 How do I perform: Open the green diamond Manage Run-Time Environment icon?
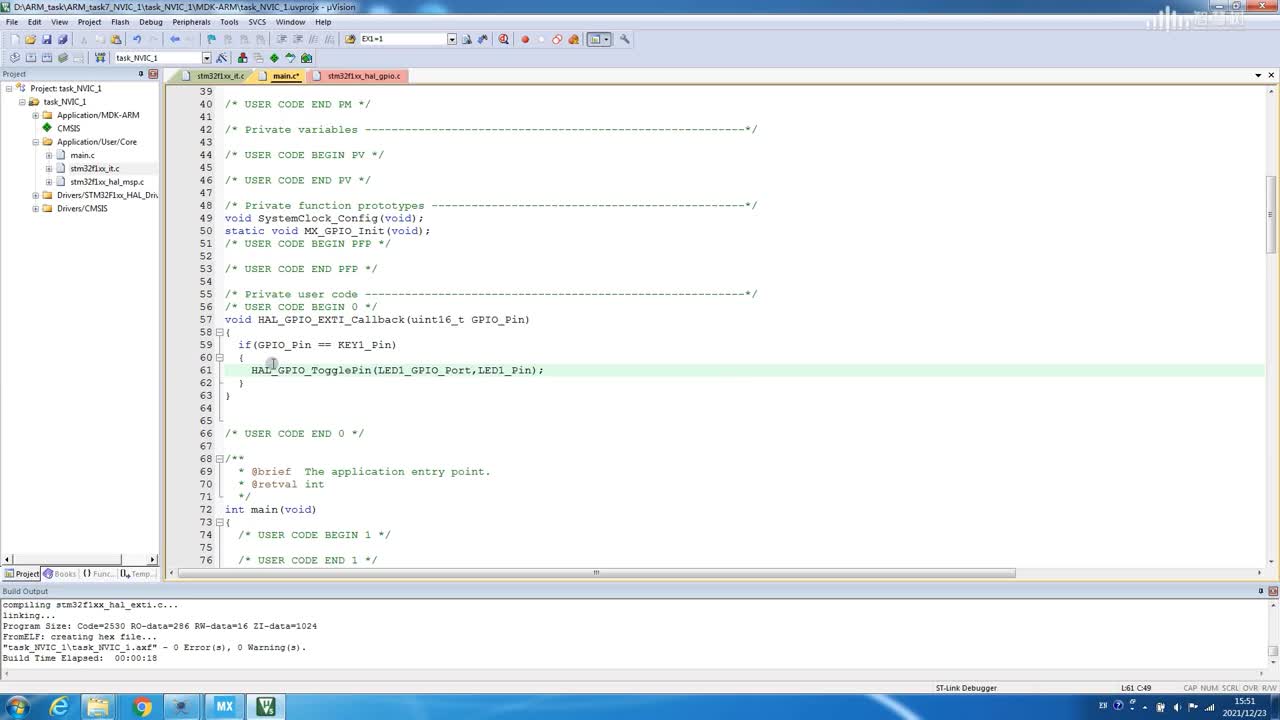(274, 58)
